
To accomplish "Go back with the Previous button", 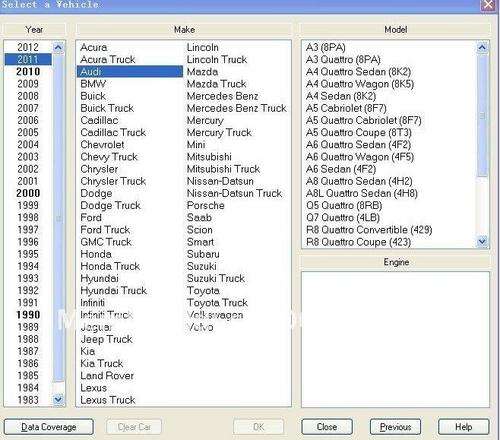I will click(x=395, y=427).
